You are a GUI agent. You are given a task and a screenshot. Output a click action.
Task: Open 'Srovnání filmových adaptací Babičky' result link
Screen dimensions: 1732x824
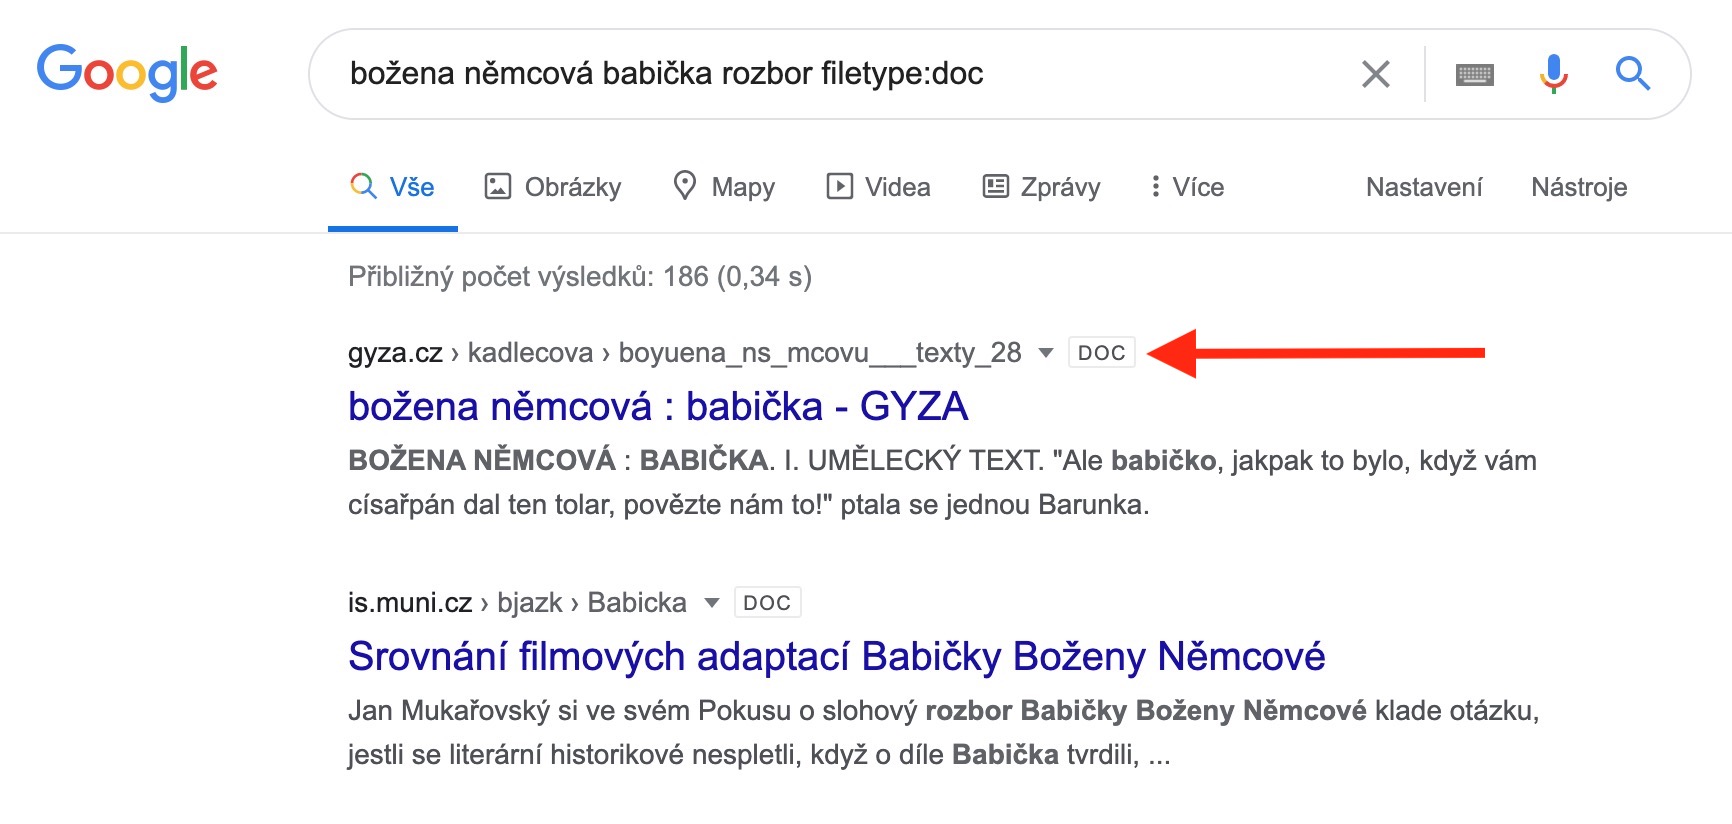coord(836,657)
